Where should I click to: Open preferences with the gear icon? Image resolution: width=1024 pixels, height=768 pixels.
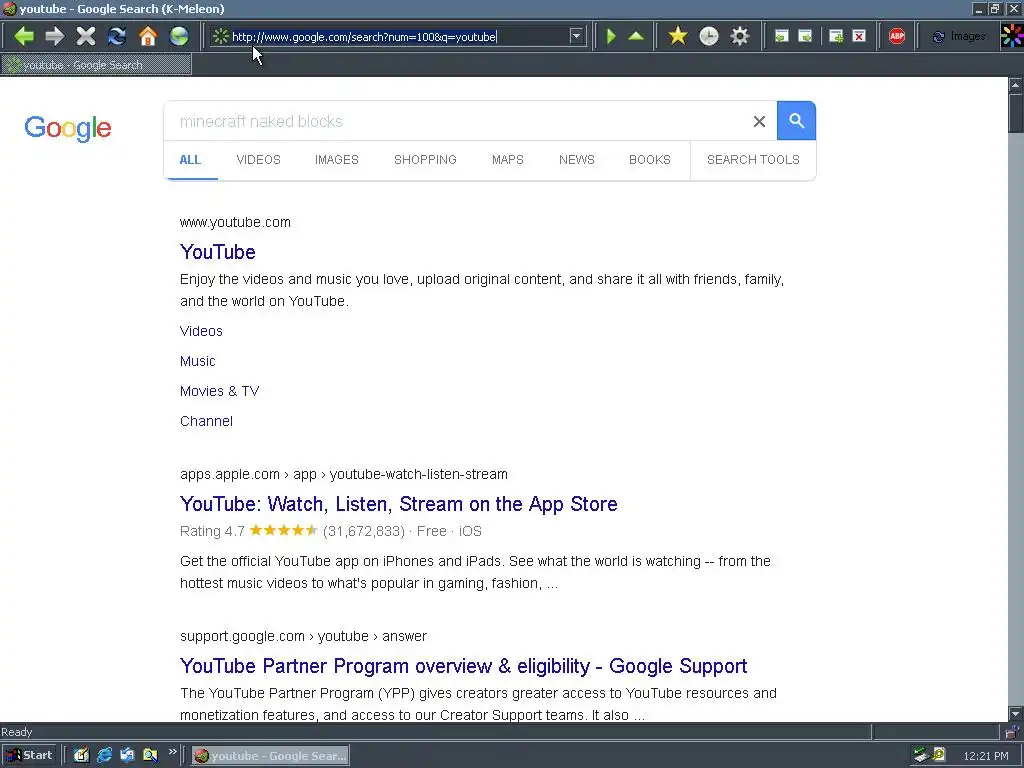coord(740,36)
